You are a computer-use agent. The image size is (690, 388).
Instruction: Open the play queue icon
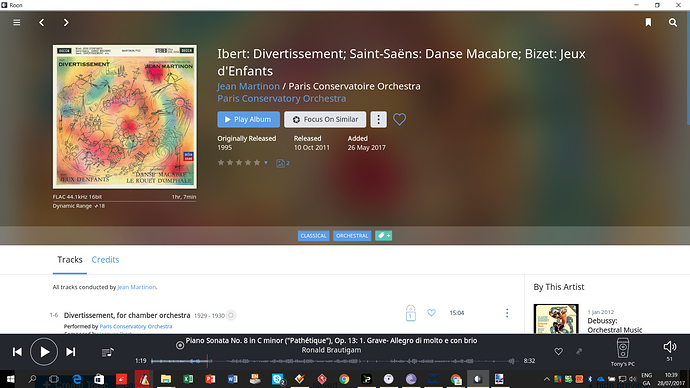click(108, 352)
